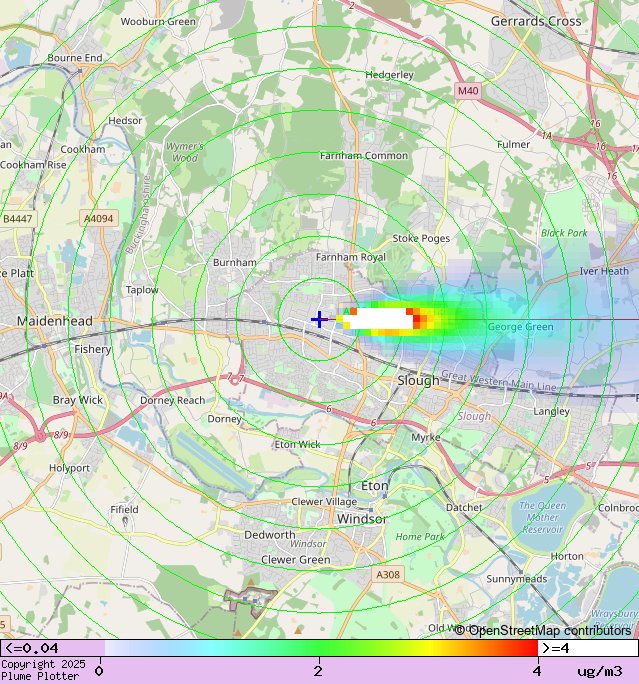Click the 'Slough' town label
Image resolution: width=639 pixels, height=684 pixels.
click(418, 380)
